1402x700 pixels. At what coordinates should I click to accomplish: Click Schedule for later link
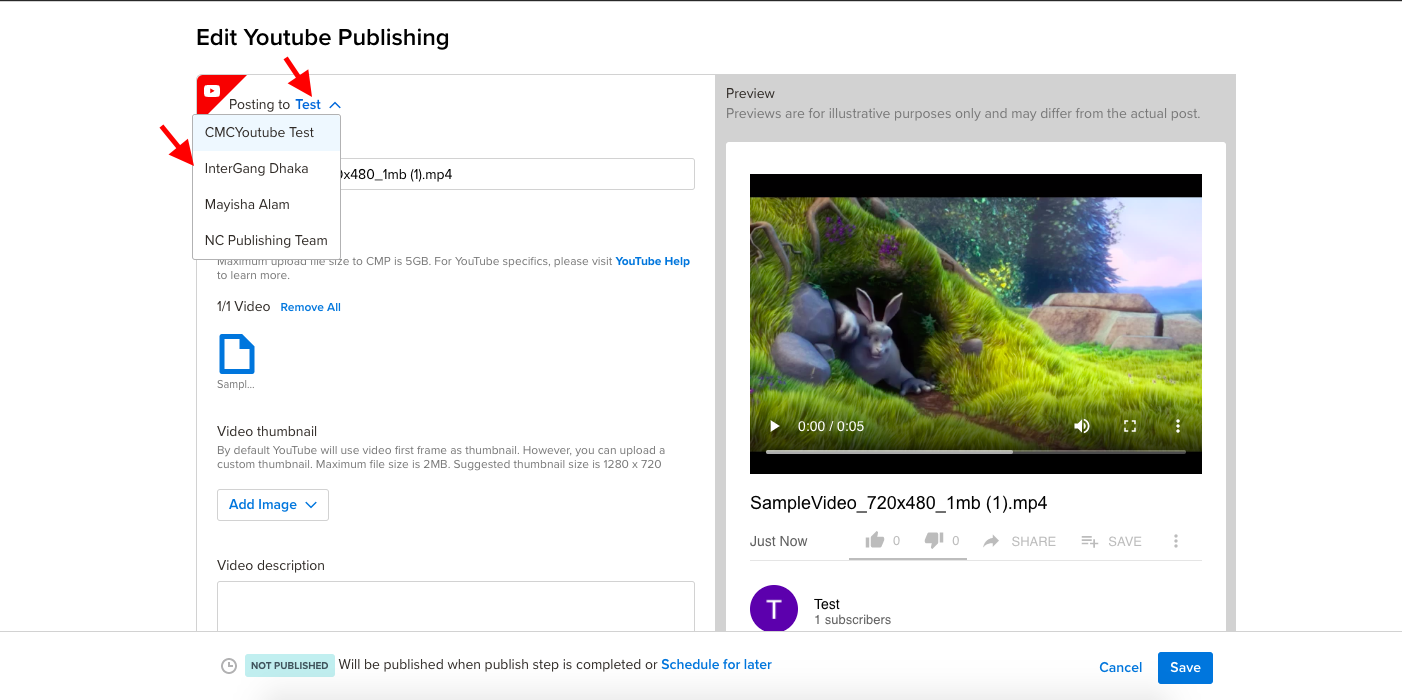(716, 664)
